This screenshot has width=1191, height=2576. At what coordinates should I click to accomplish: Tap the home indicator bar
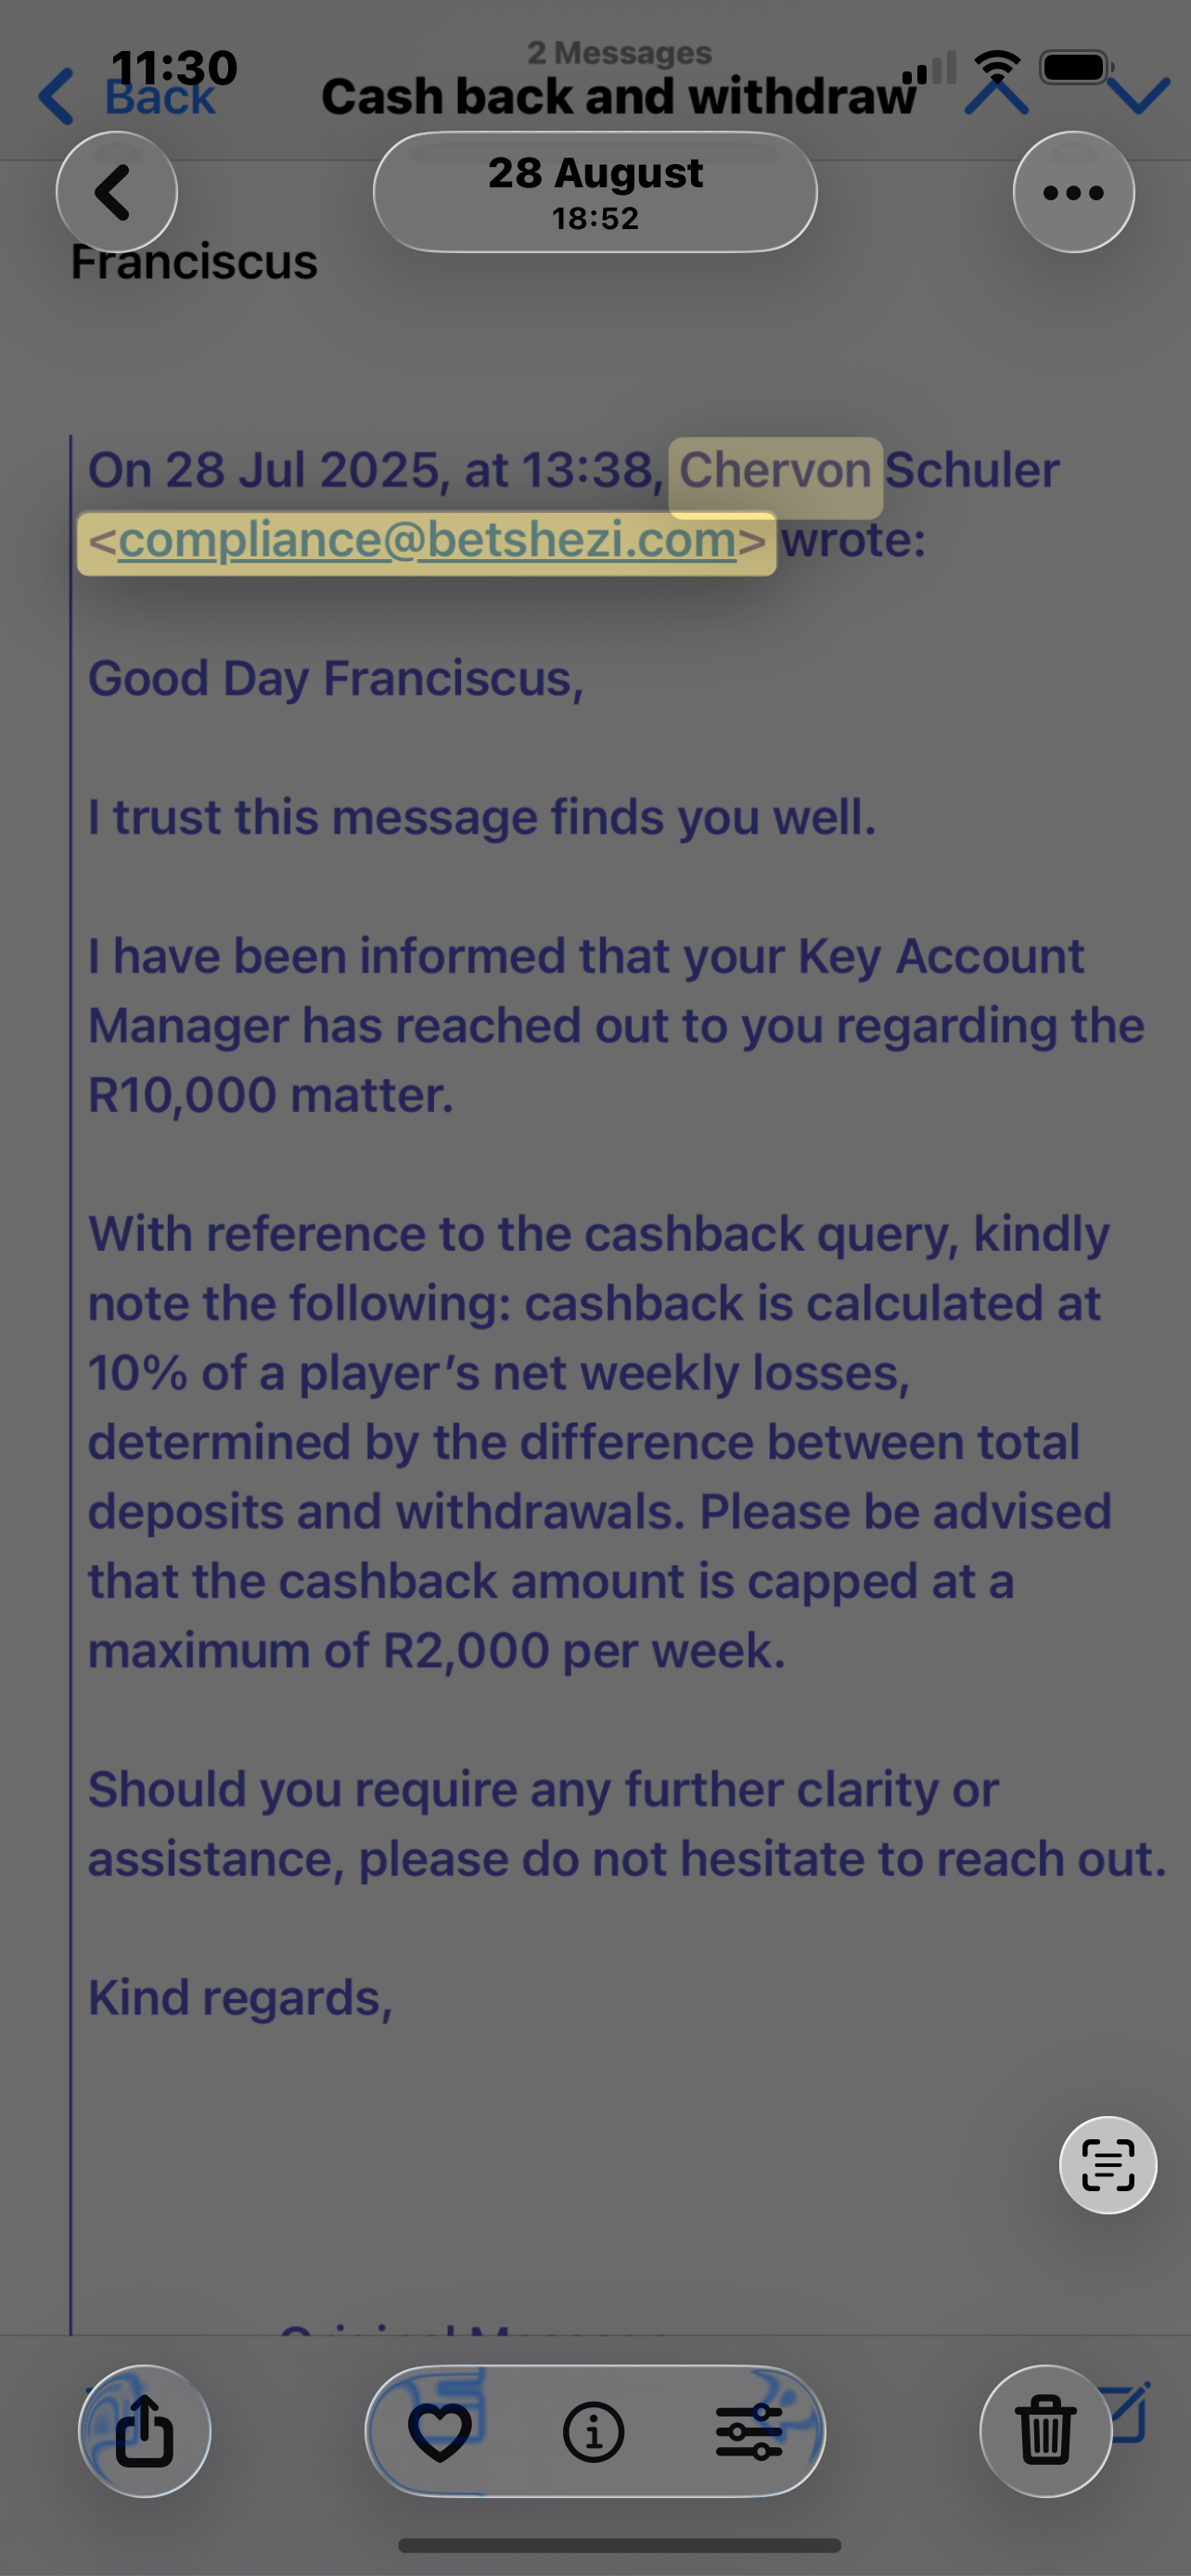coord(619,2545)
